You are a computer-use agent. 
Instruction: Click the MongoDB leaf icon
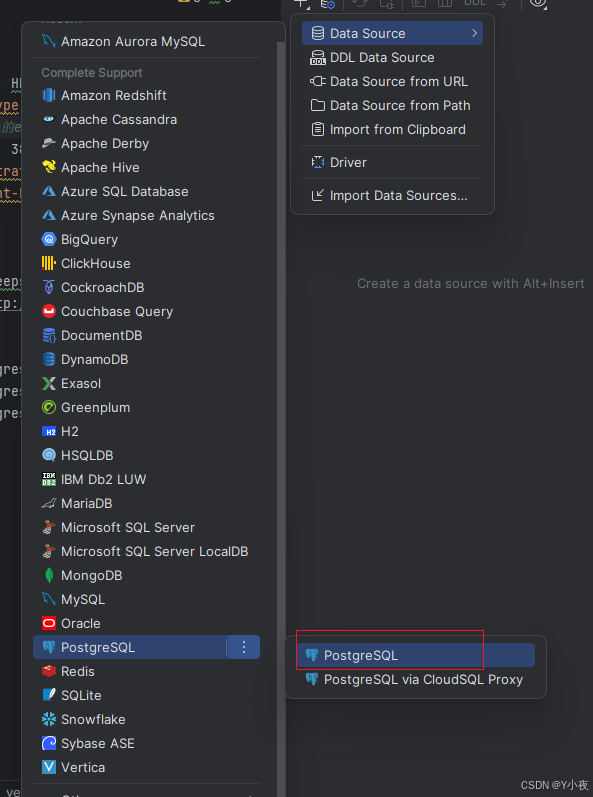coord(49,575)
